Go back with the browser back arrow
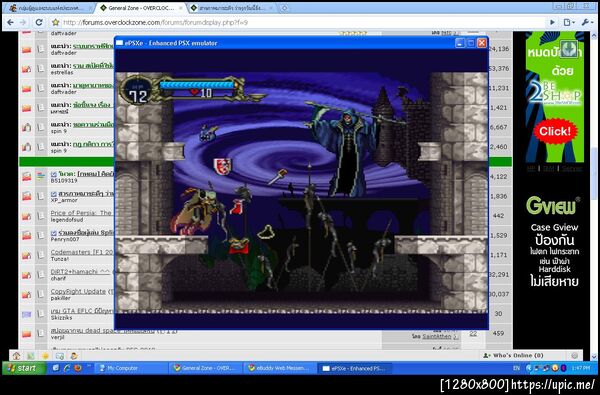Viewport: 600px width, 395px height. (x=10, y=23)
